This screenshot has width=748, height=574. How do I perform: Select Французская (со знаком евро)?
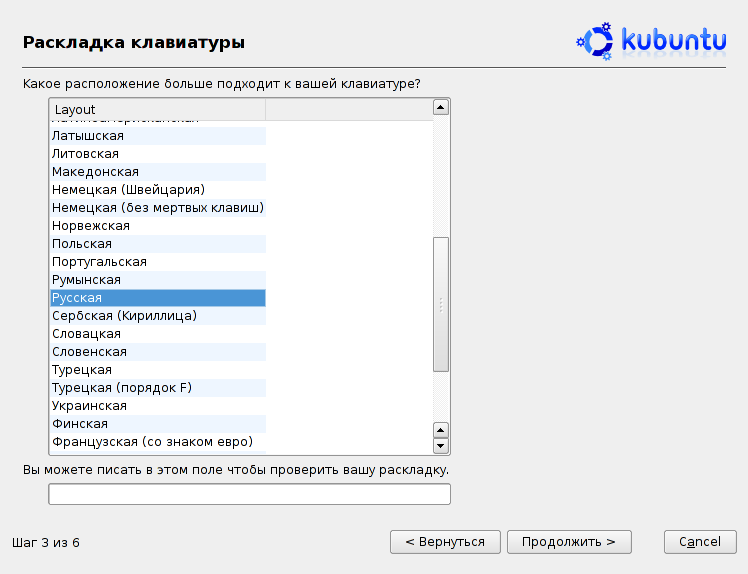158,442
